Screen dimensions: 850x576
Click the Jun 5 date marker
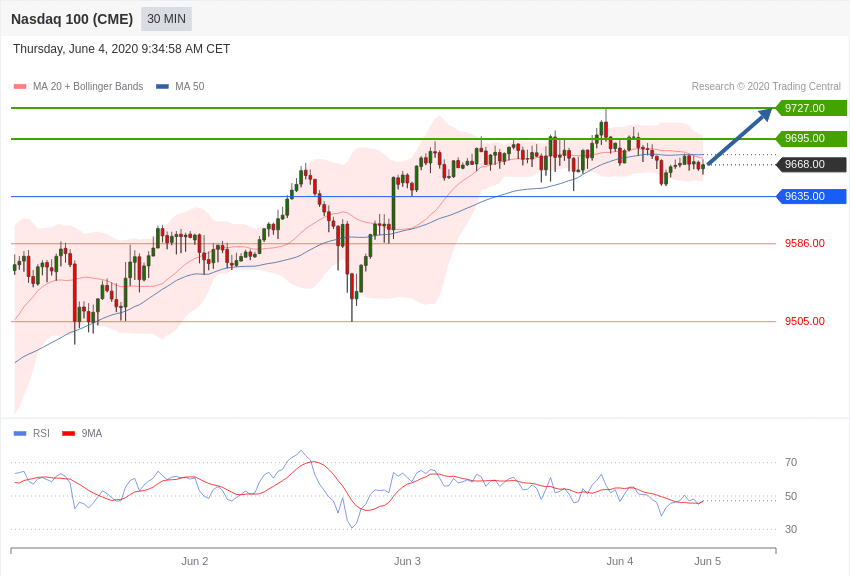click(707, 561)
